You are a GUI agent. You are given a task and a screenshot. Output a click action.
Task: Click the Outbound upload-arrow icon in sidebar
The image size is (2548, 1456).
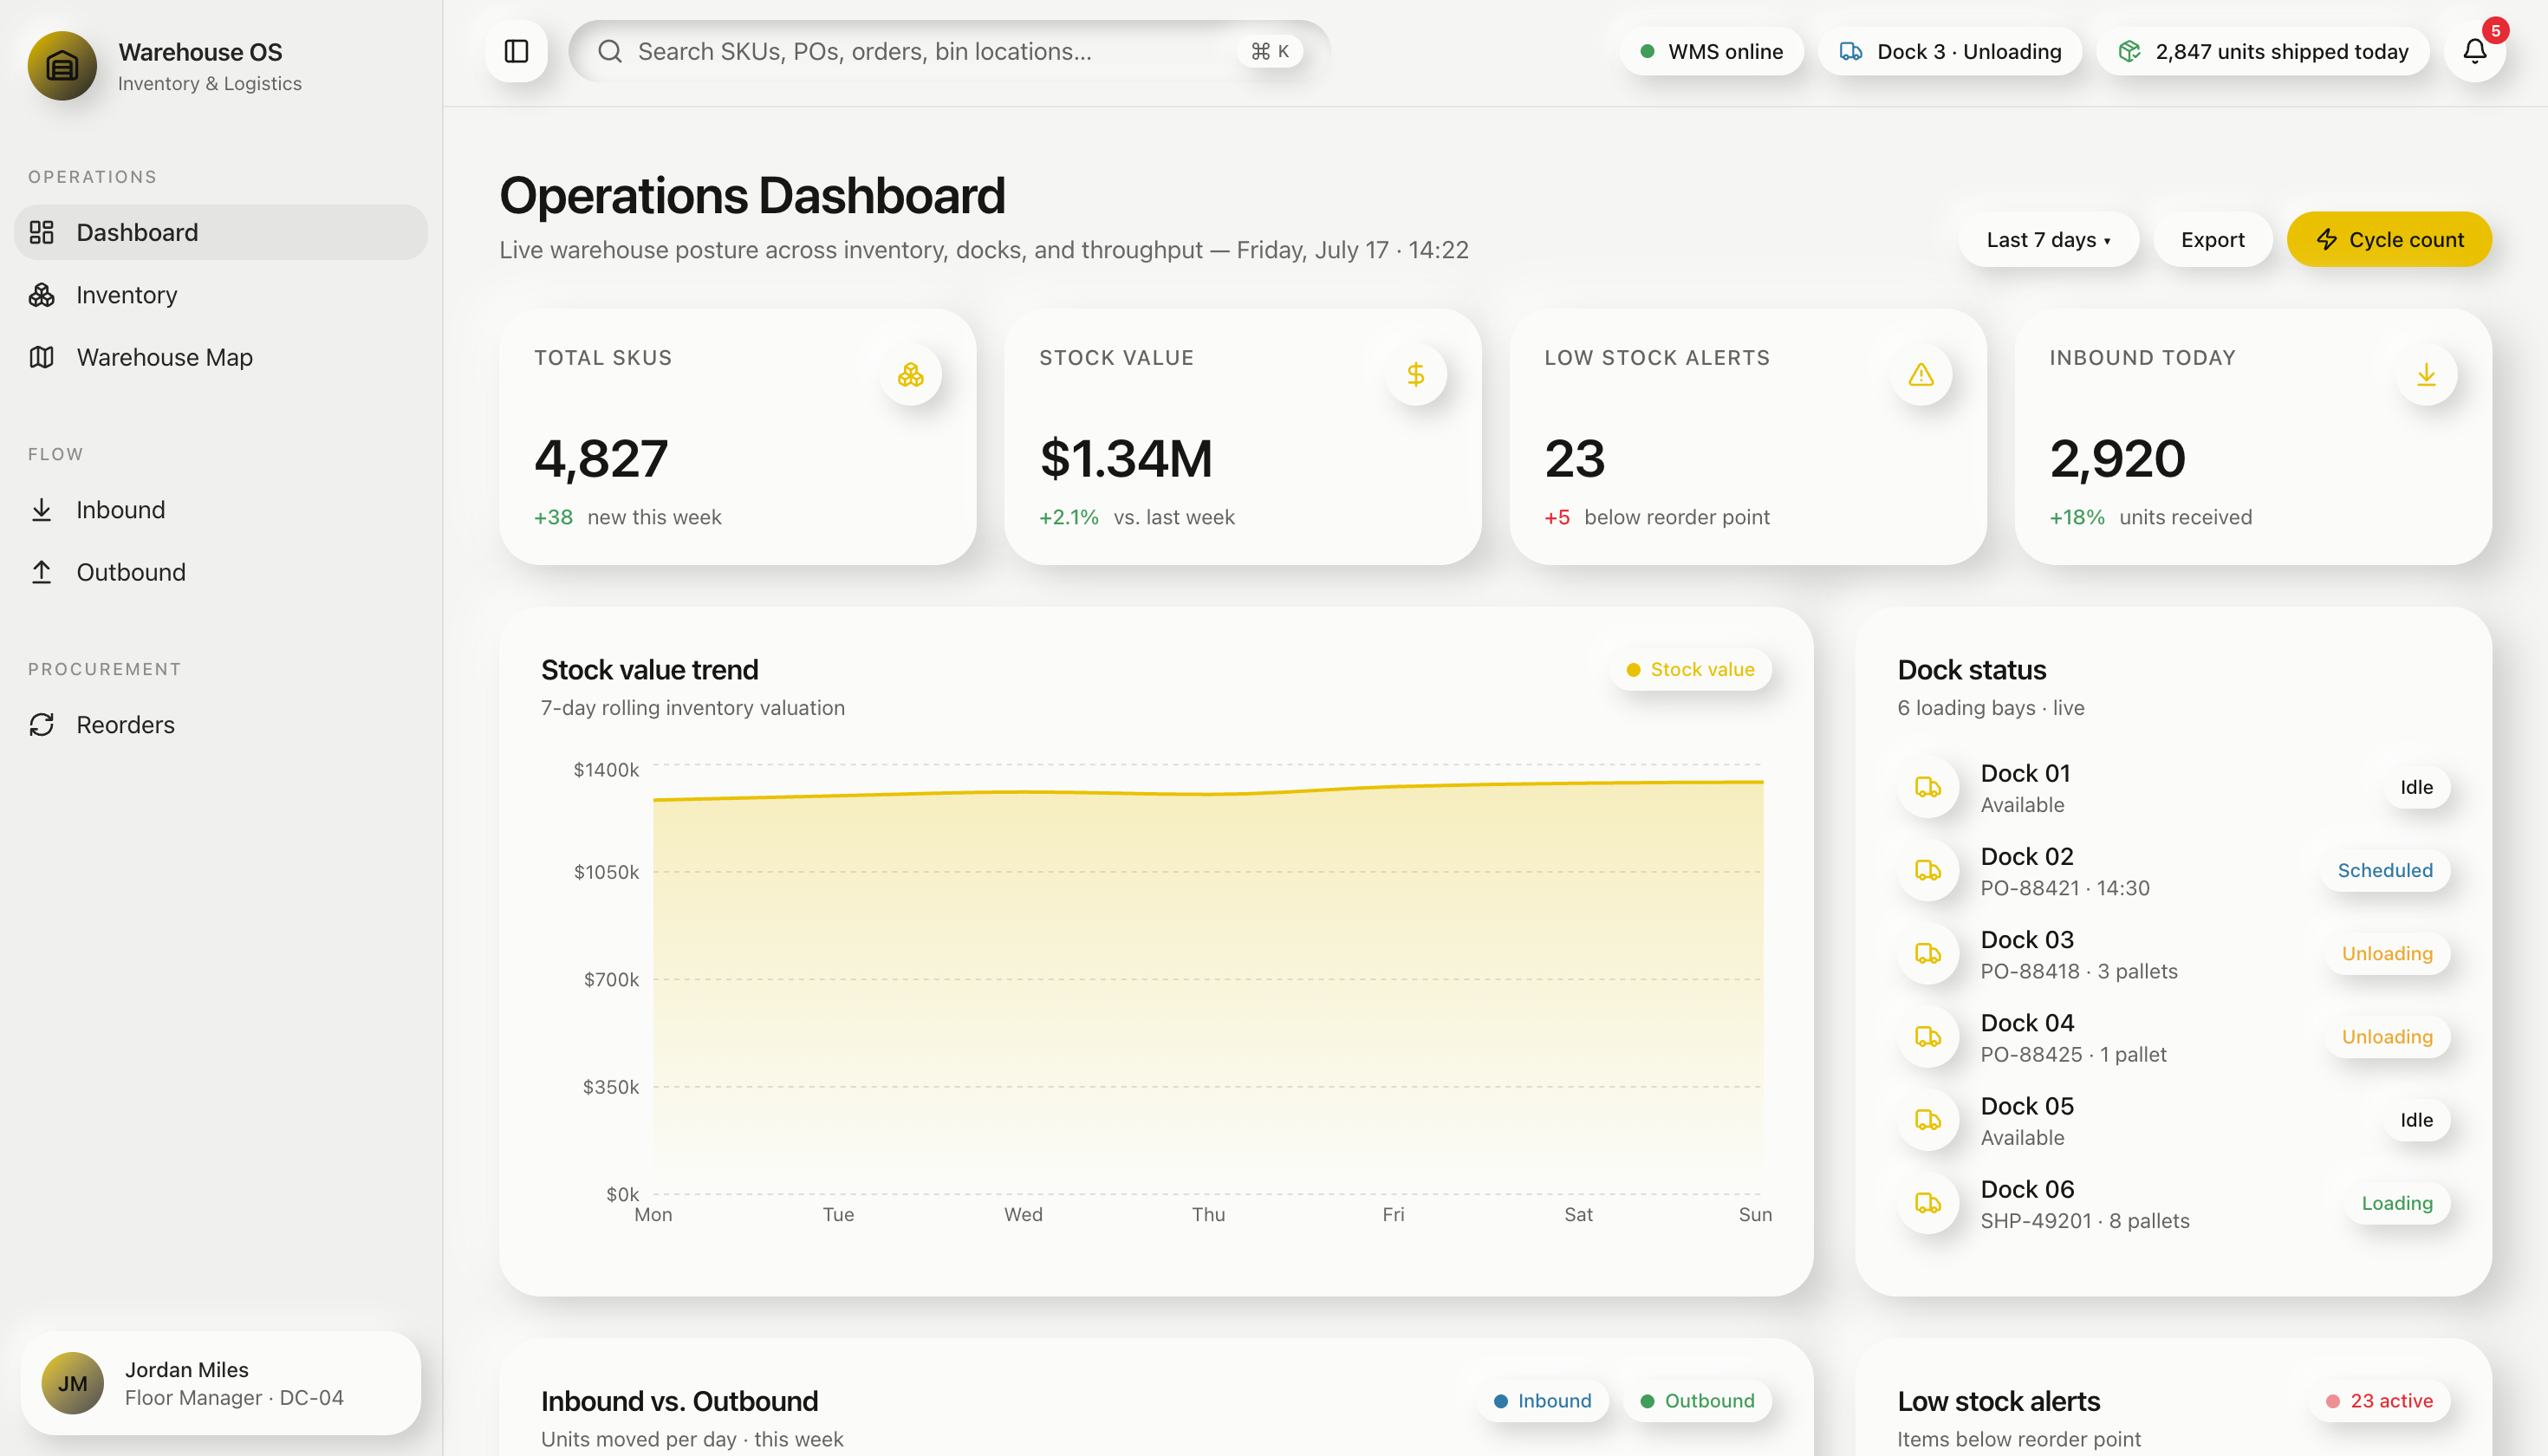click(41, 572)
